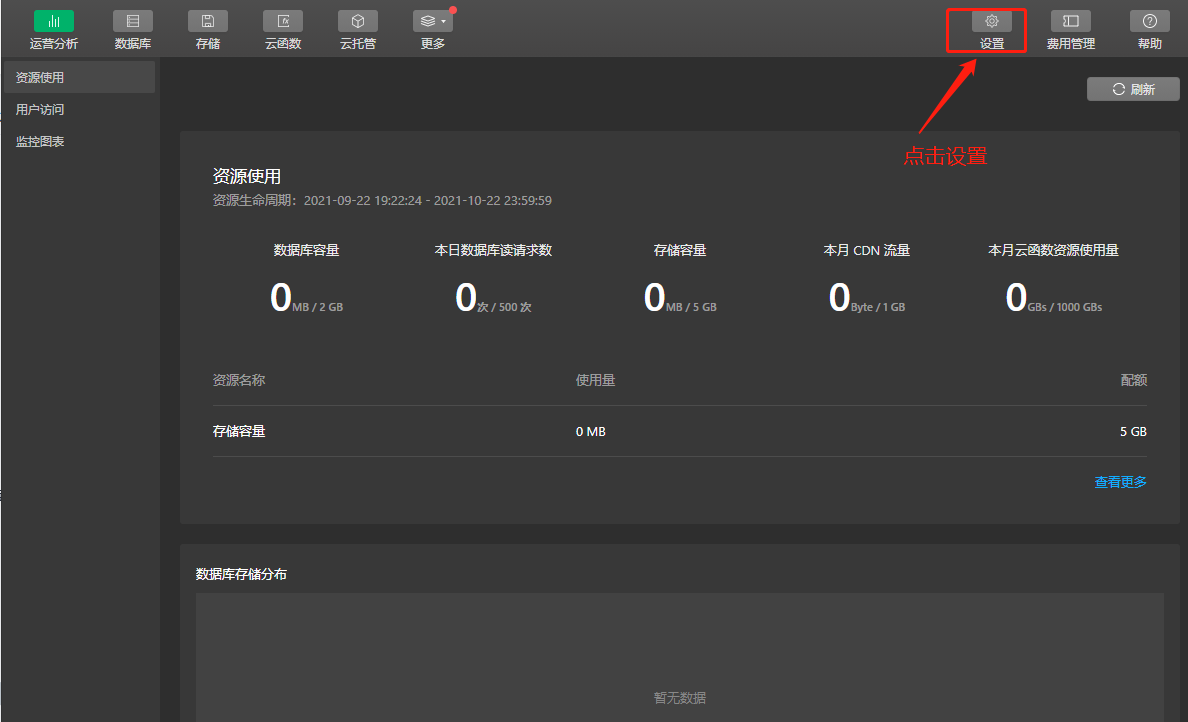Open the 帮助 help icon
The image size is (1188, 722).
tap(1149, 21)
